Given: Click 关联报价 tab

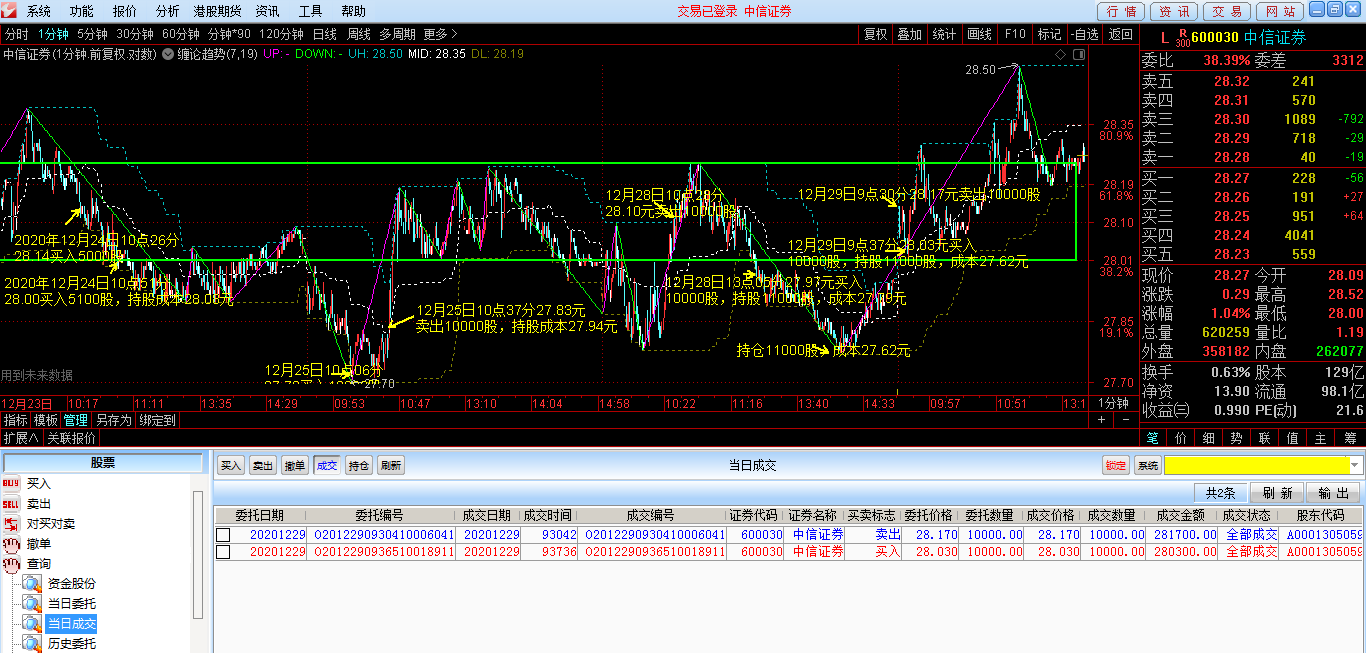Looking at the screenshot, I should (72, 438).
